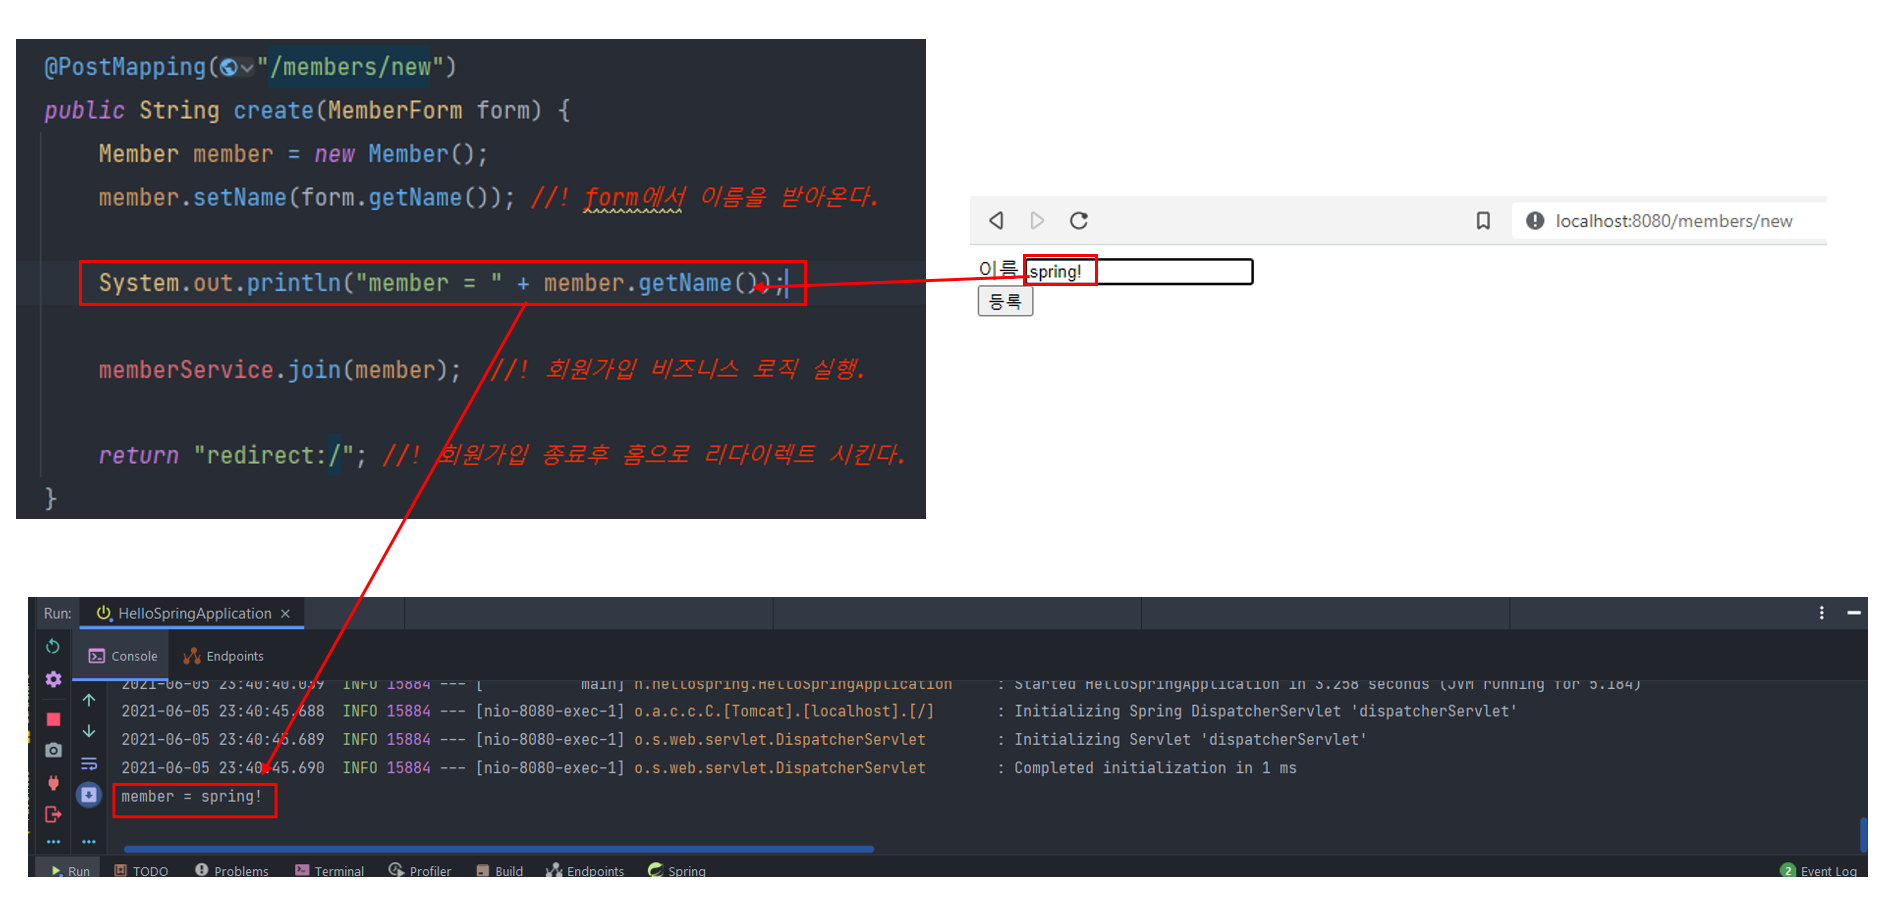Screen dimensions: 1894x902
Task: Rerun HelloSpringApplication with the green rerun icon
Action: pos(53,647)
